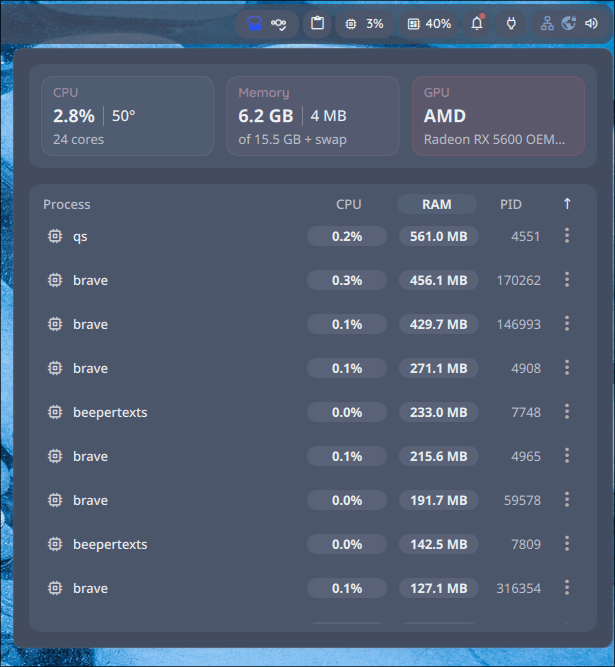Screen dimensions: 615x667
Task: Open options menu for beepertexts PID 7809
Action: [567, 544]
